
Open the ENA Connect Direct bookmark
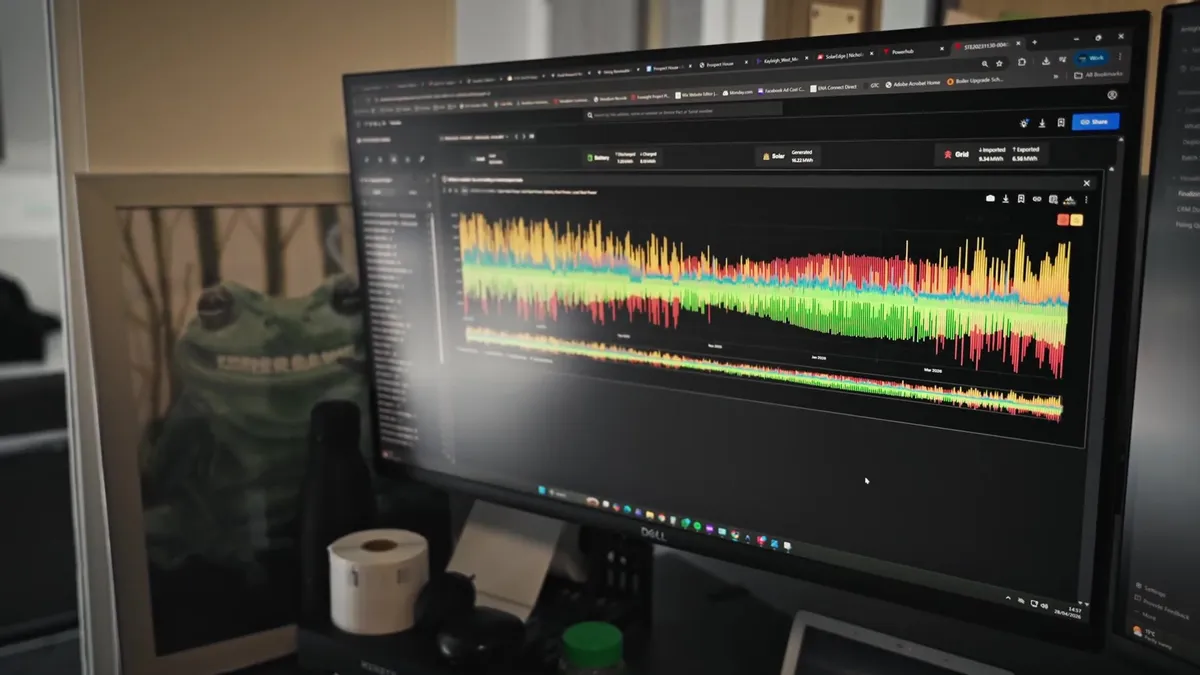832,87
